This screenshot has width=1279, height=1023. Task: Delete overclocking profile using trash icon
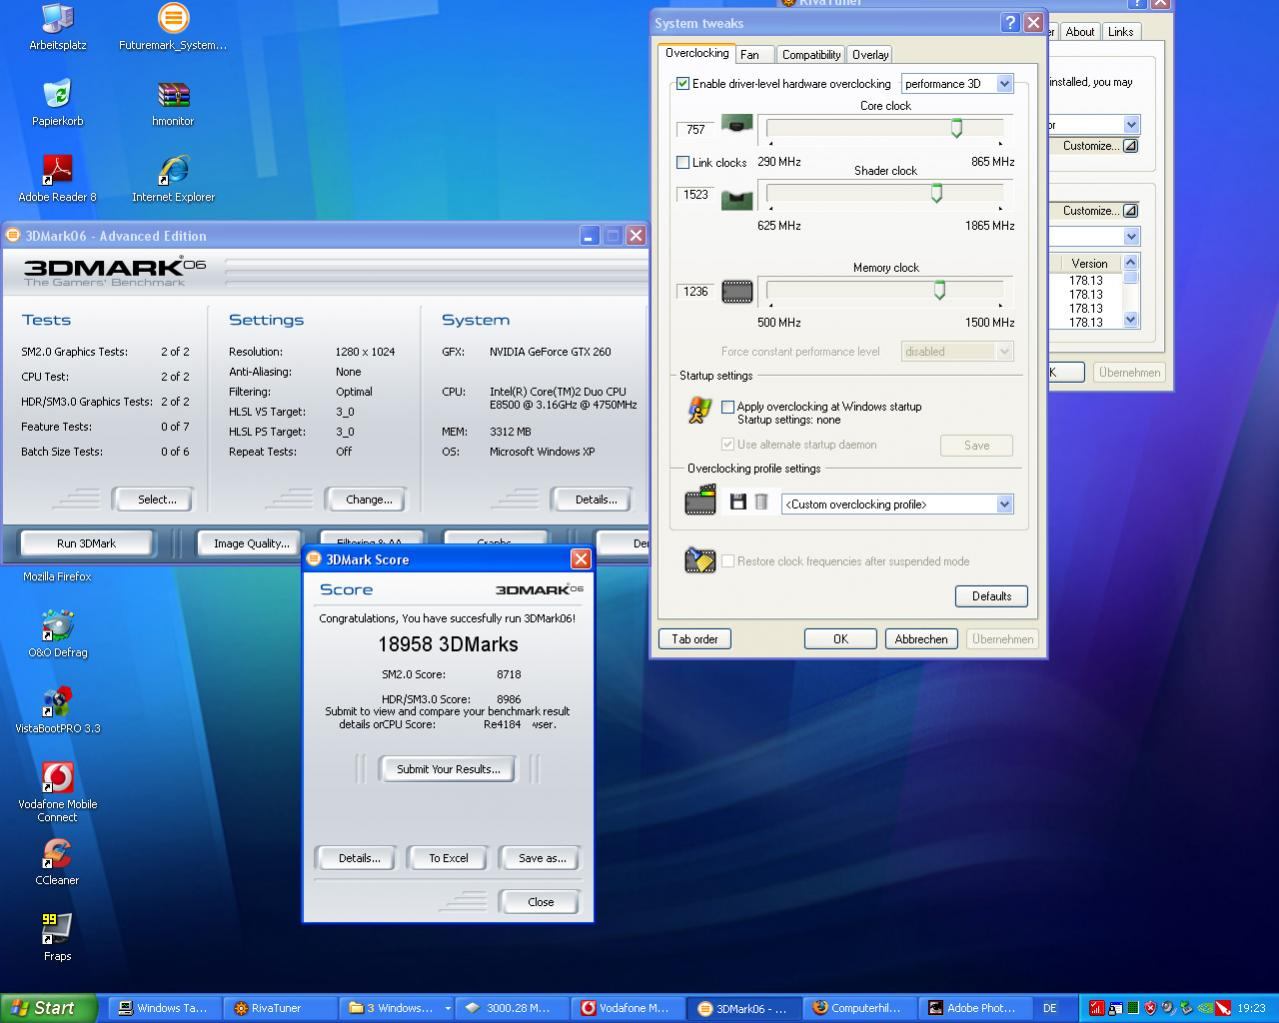(x=761, y=502)
